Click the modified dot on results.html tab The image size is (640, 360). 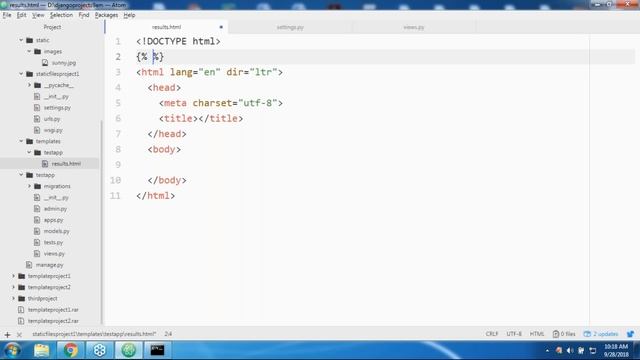point(221,27)
